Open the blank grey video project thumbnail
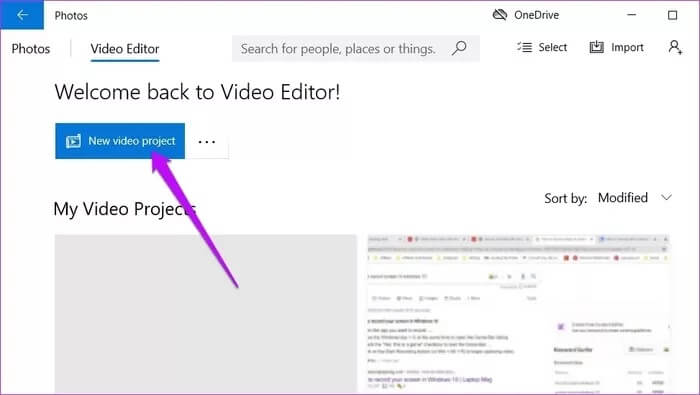The image size is (700, 395). coord(206,314)
